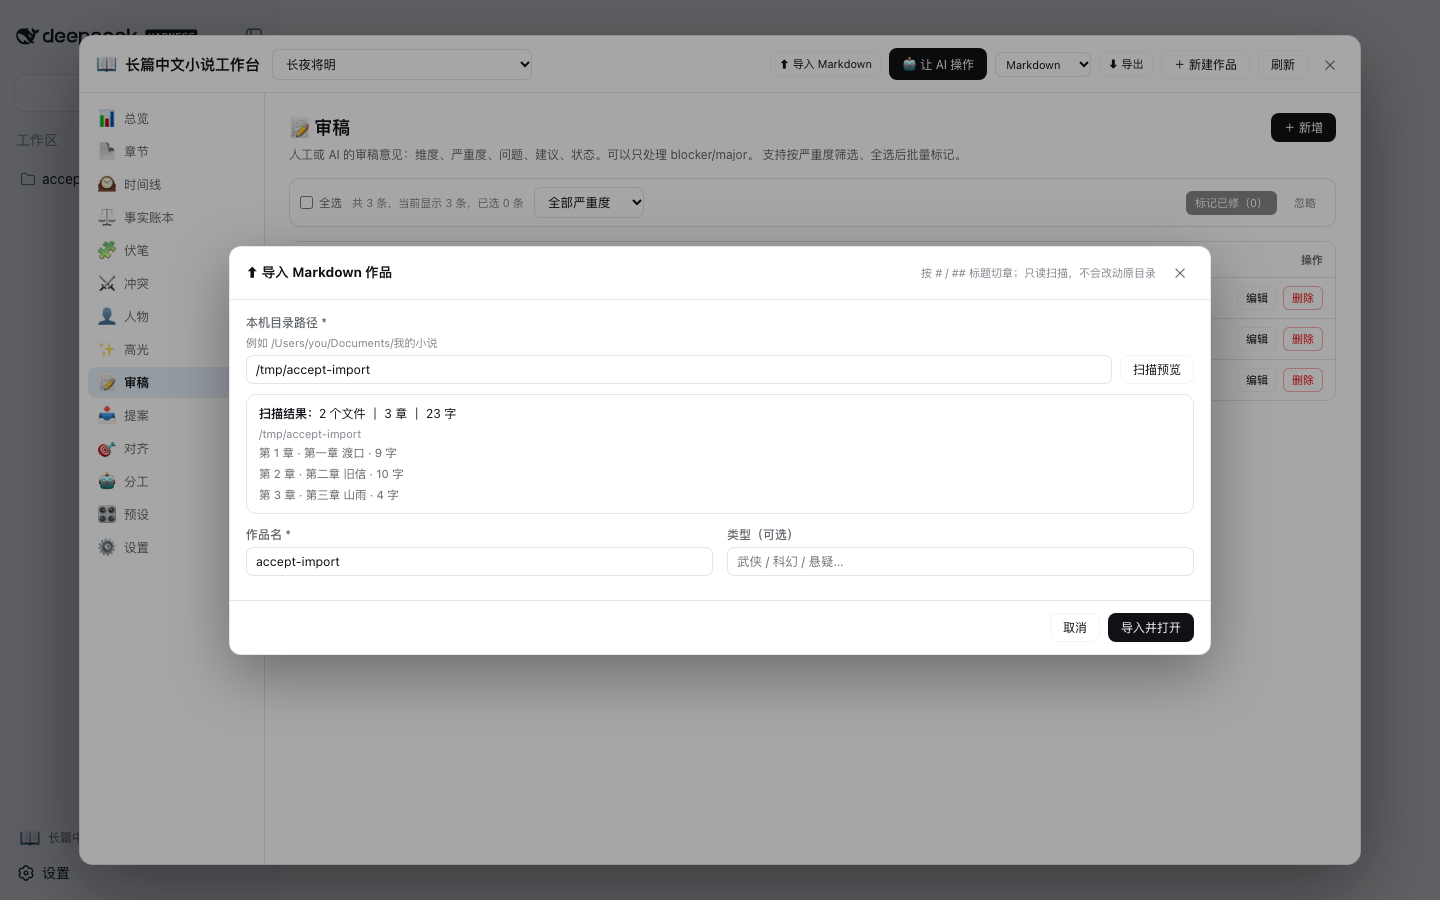Select the 审稿 review sidebar item
This screenshot has height=900, width=1440.
coord(160,382)
